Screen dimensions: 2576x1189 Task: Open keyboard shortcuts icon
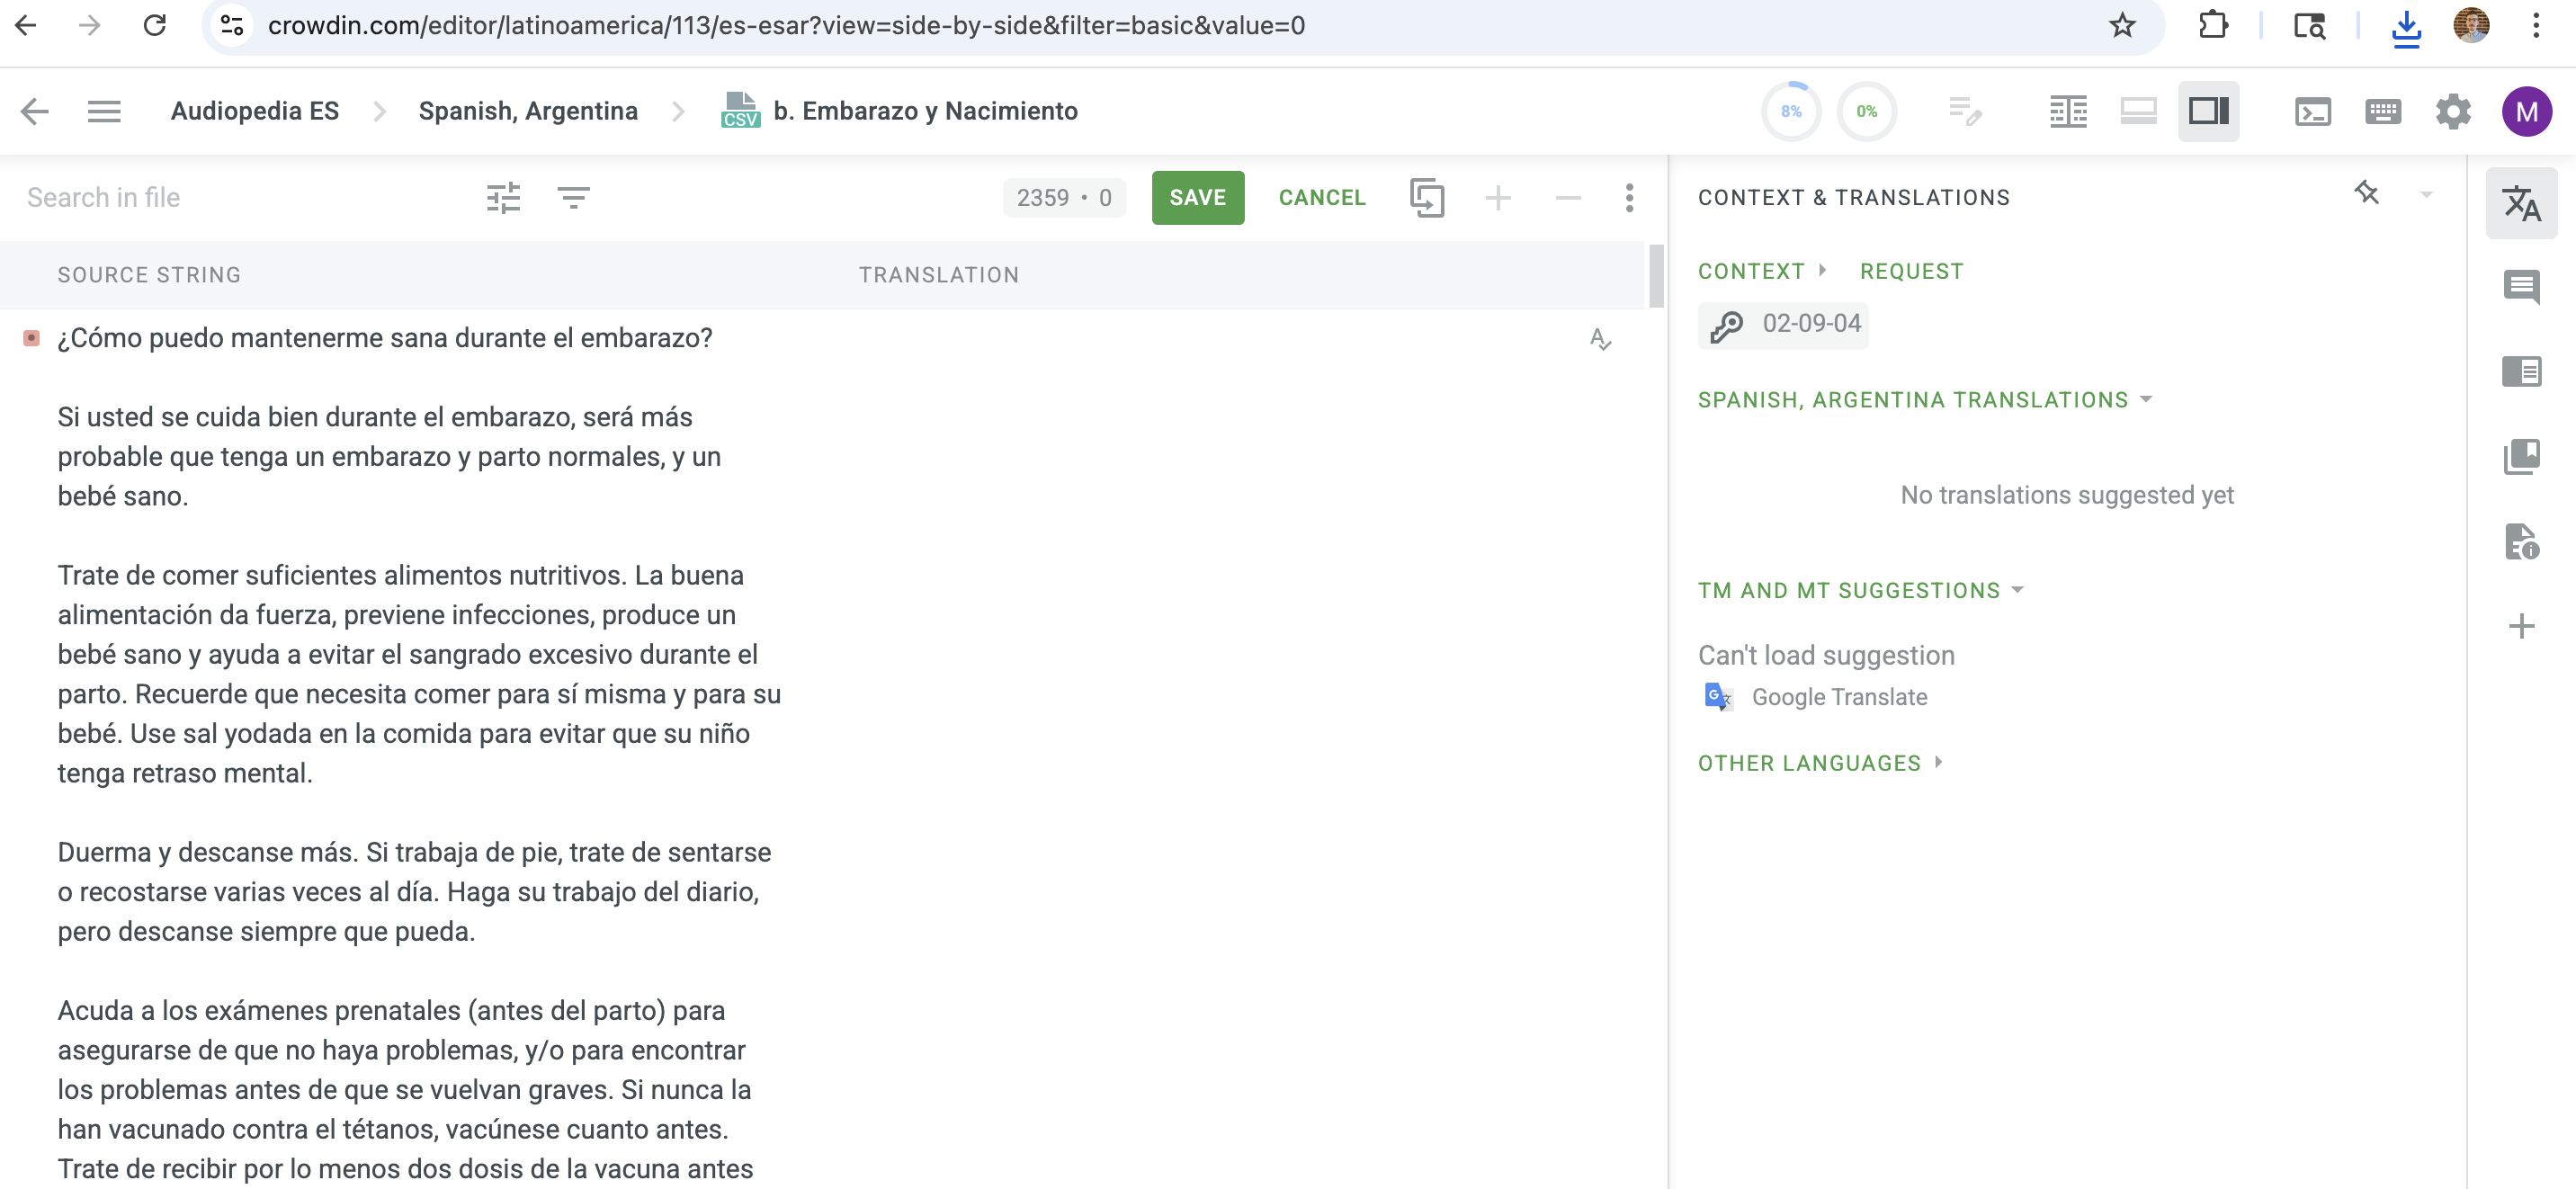(2383, 111)
